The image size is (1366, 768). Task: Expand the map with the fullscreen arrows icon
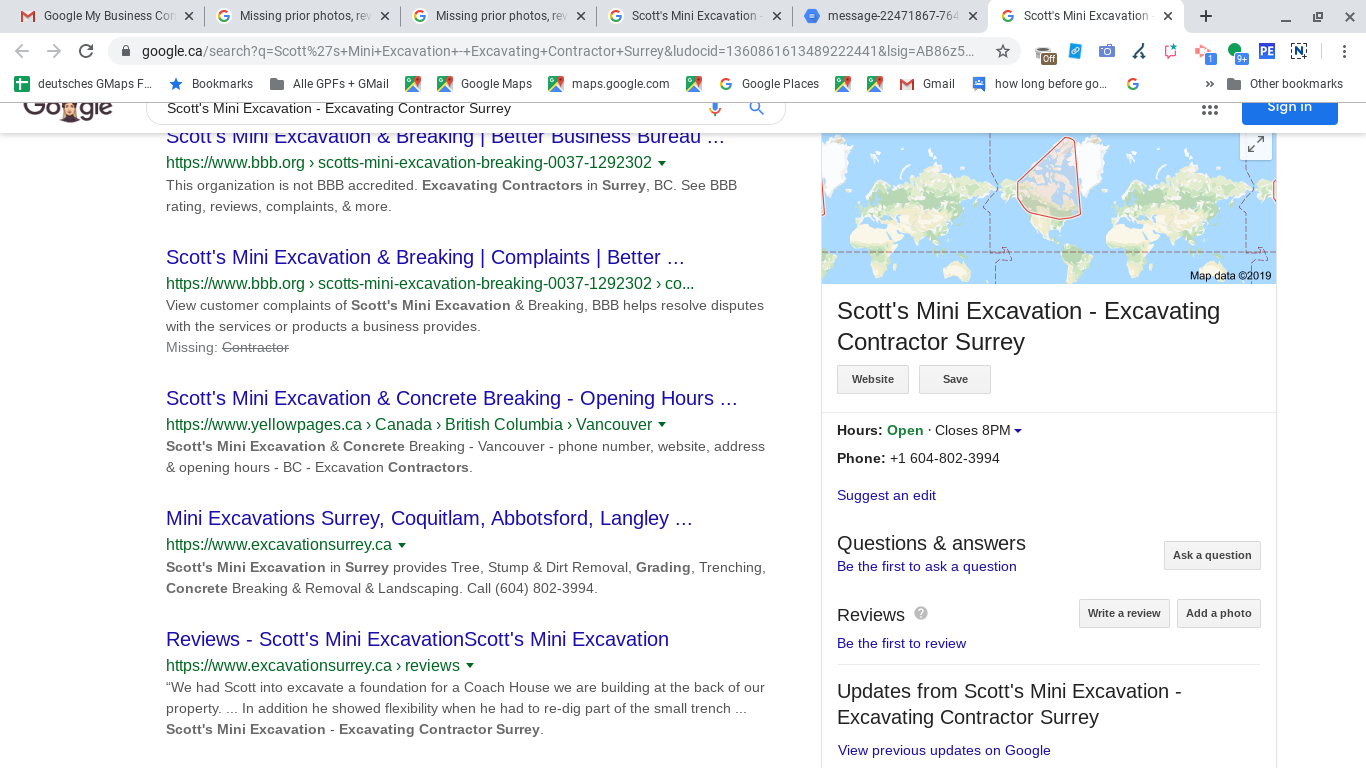coord(1256,145)
